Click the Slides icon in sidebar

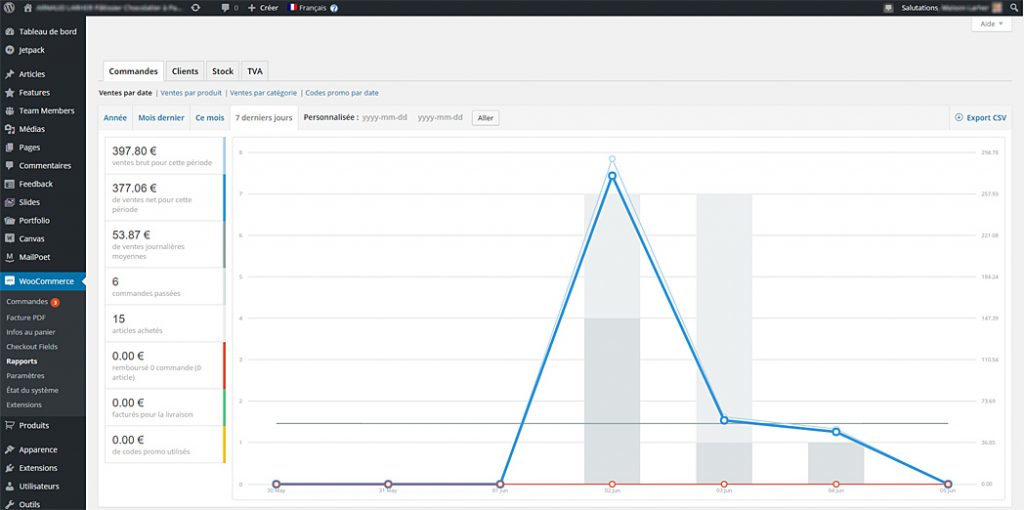pos(9,202)
